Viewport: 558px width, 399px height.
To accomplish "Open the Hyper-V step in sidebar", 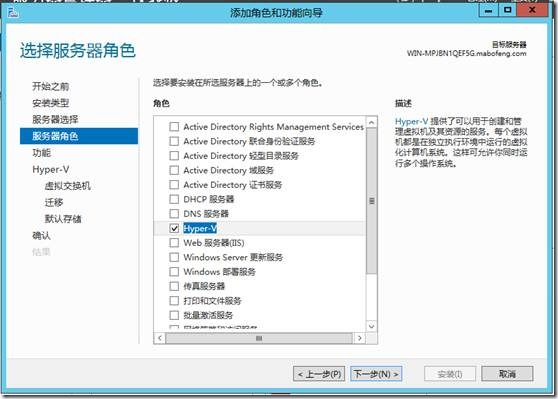I will pyautogui.click(x=51, y=169).
